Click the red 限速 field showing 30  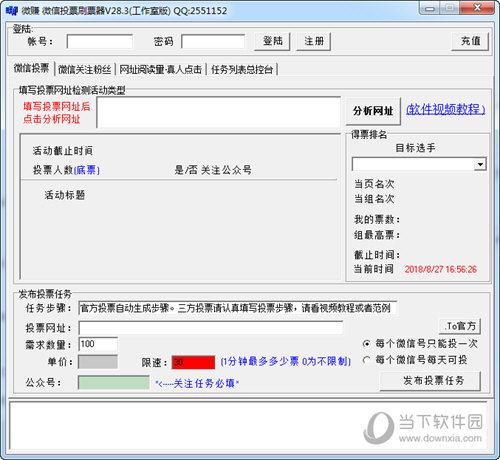(x=193, y=362)
